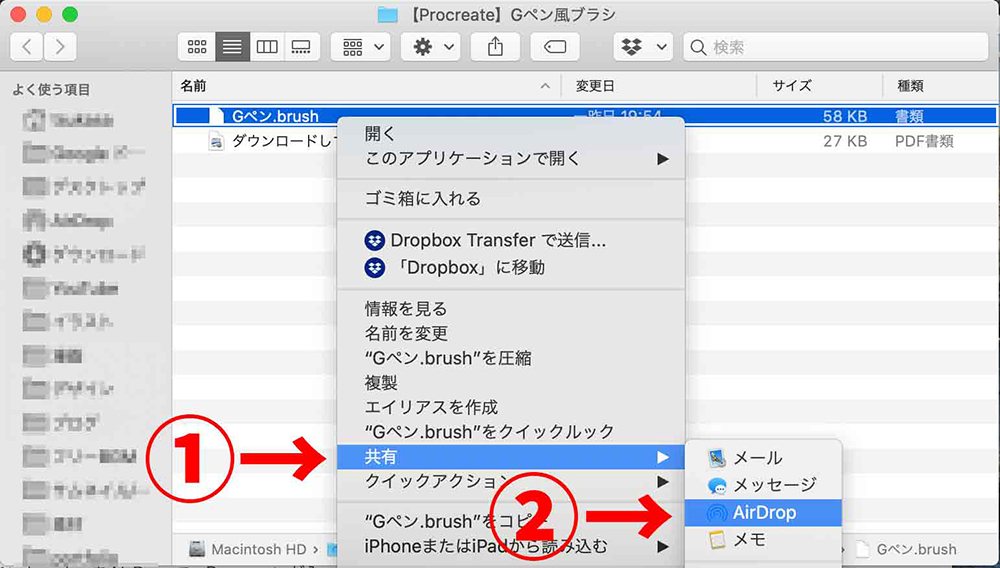Choose 情報を見る menu item
The width and height of the screenshot is (1000, 568).
(510, 309)
